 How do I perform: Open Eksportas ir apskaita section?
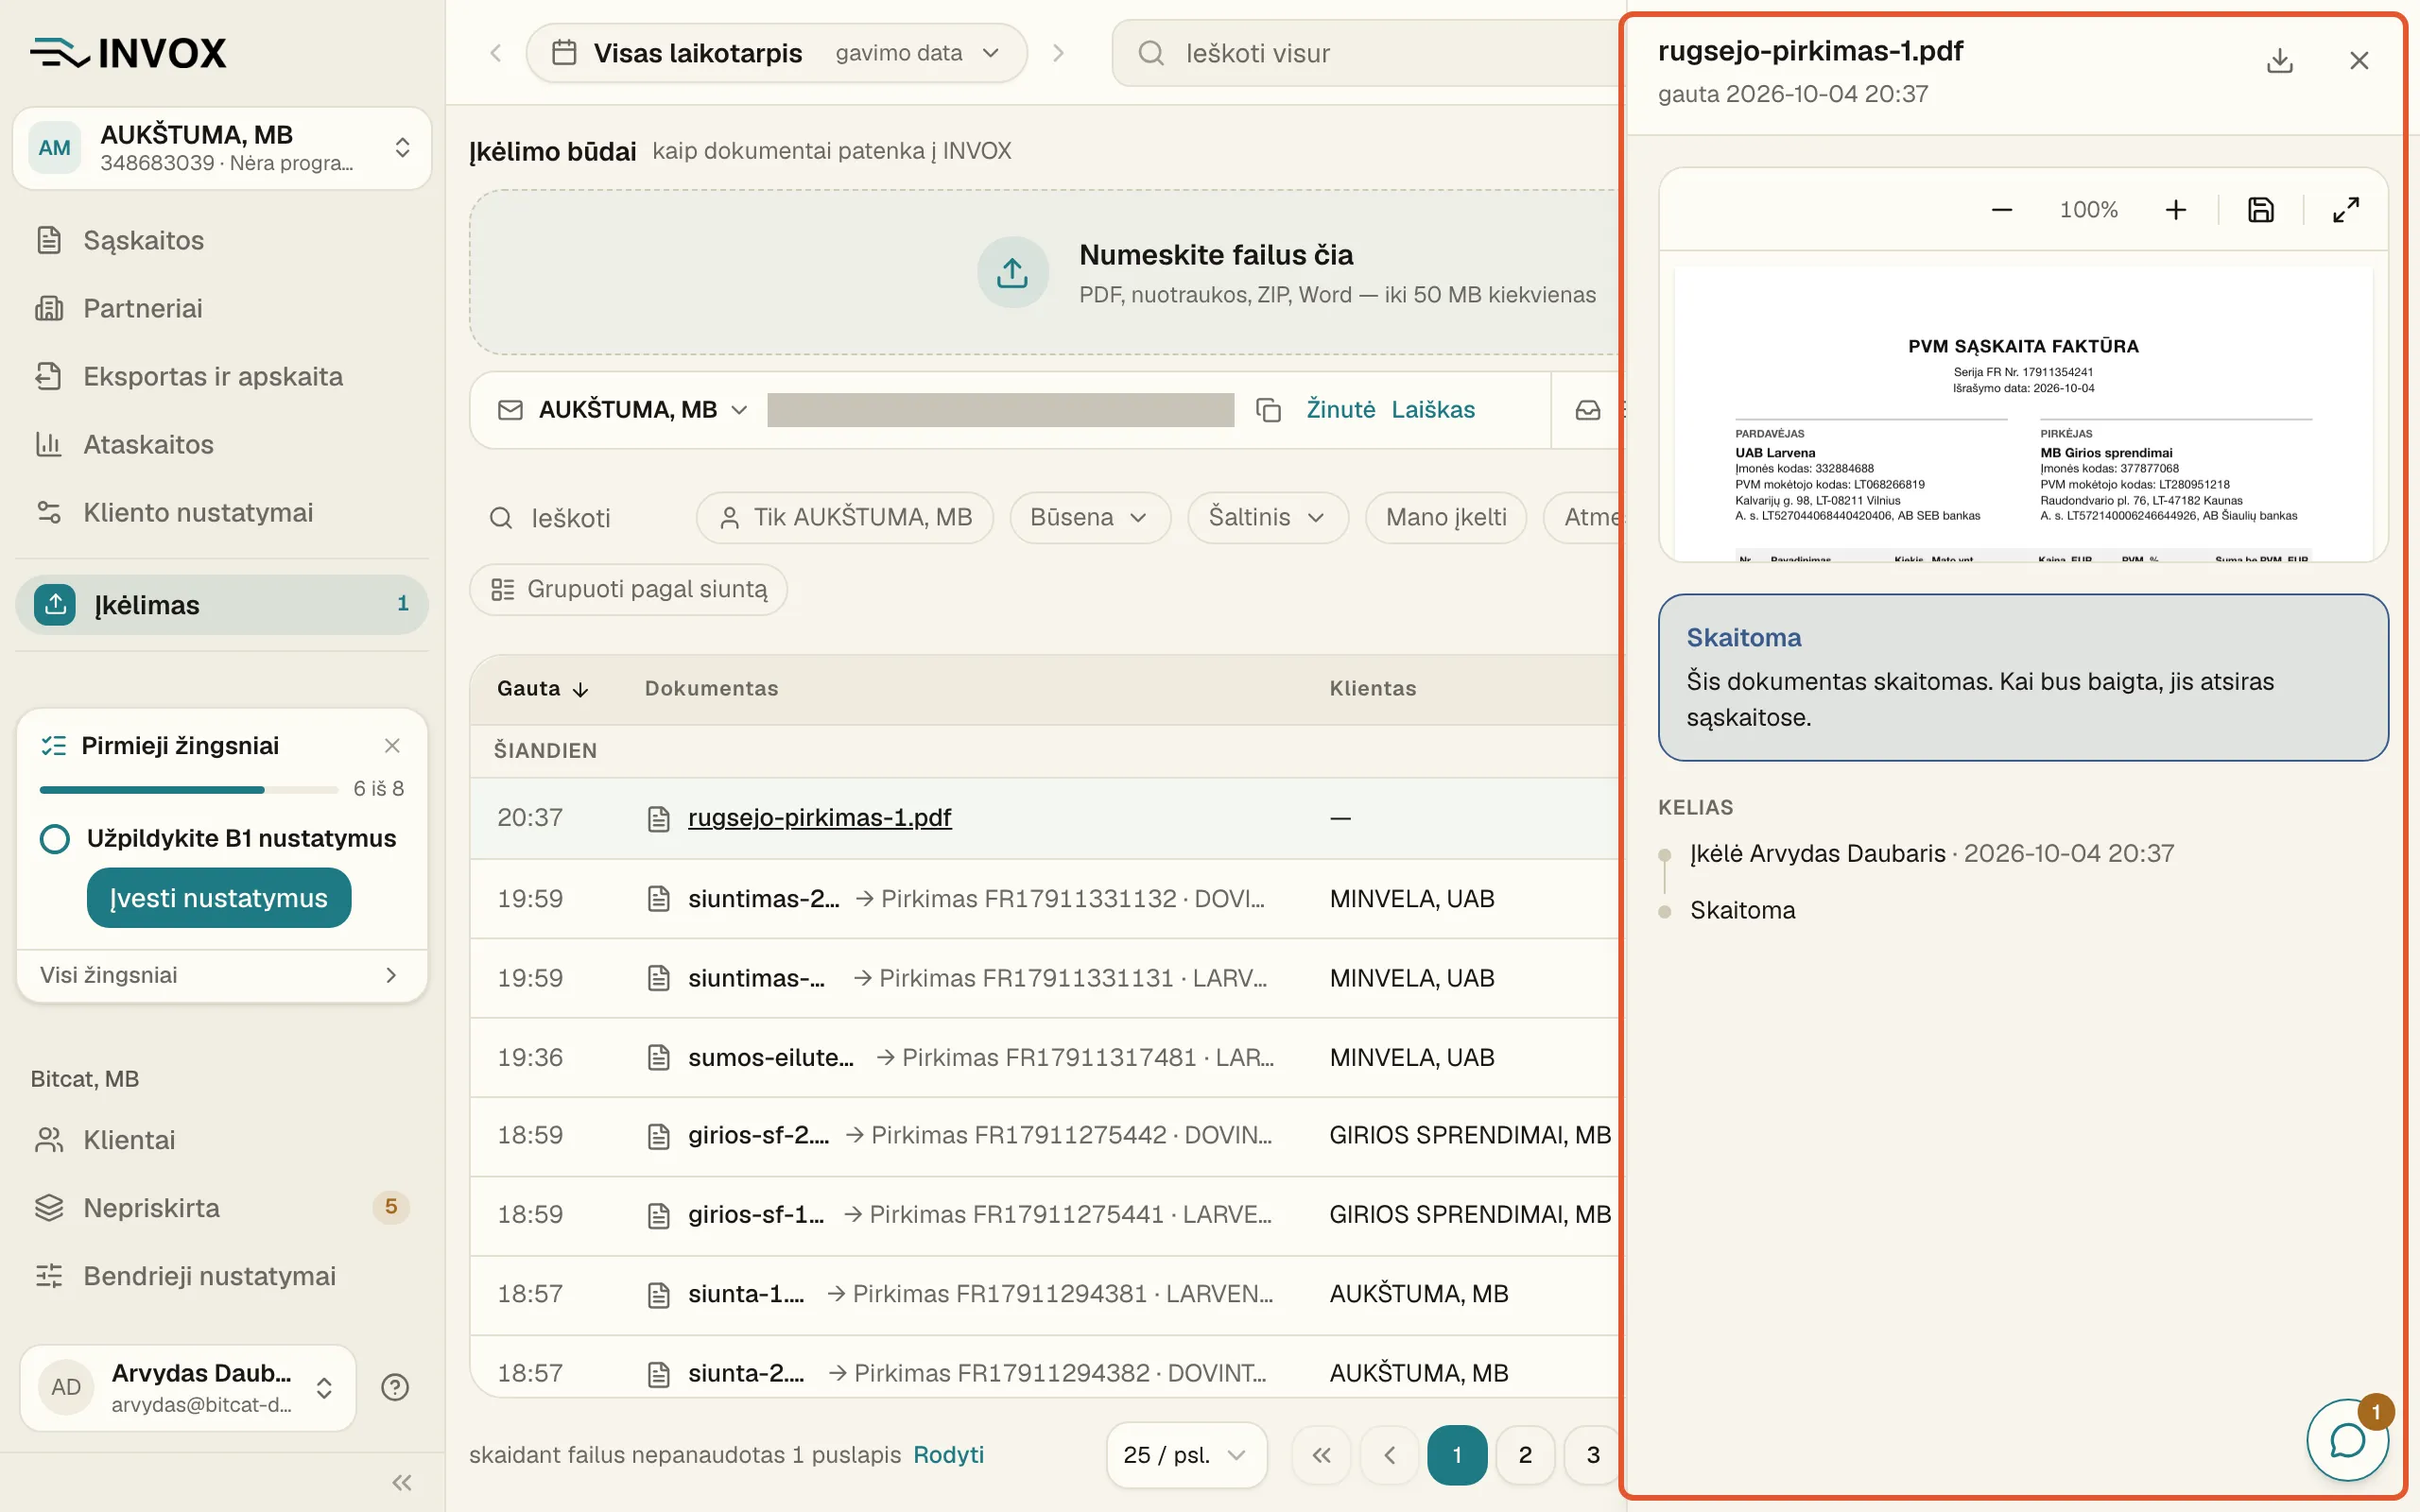click(221, 376)
